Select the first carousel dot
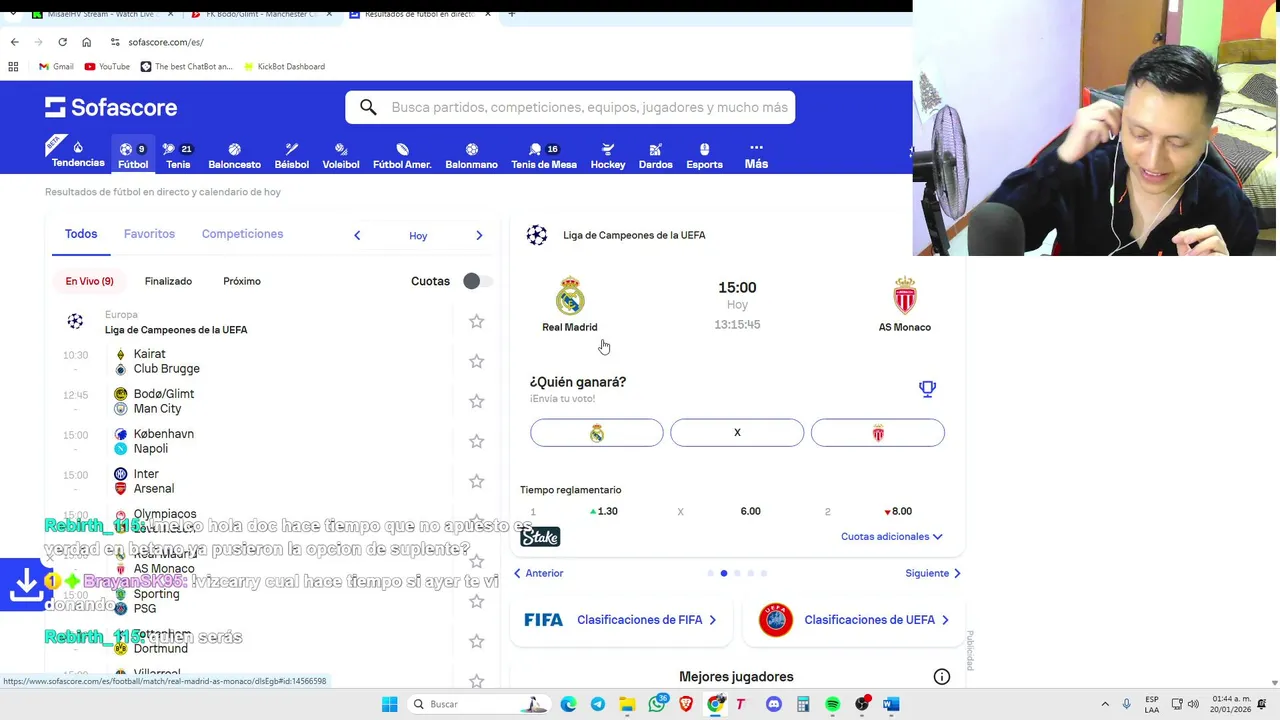Viewport: 1280px width, 720px height. pos(711,573)
